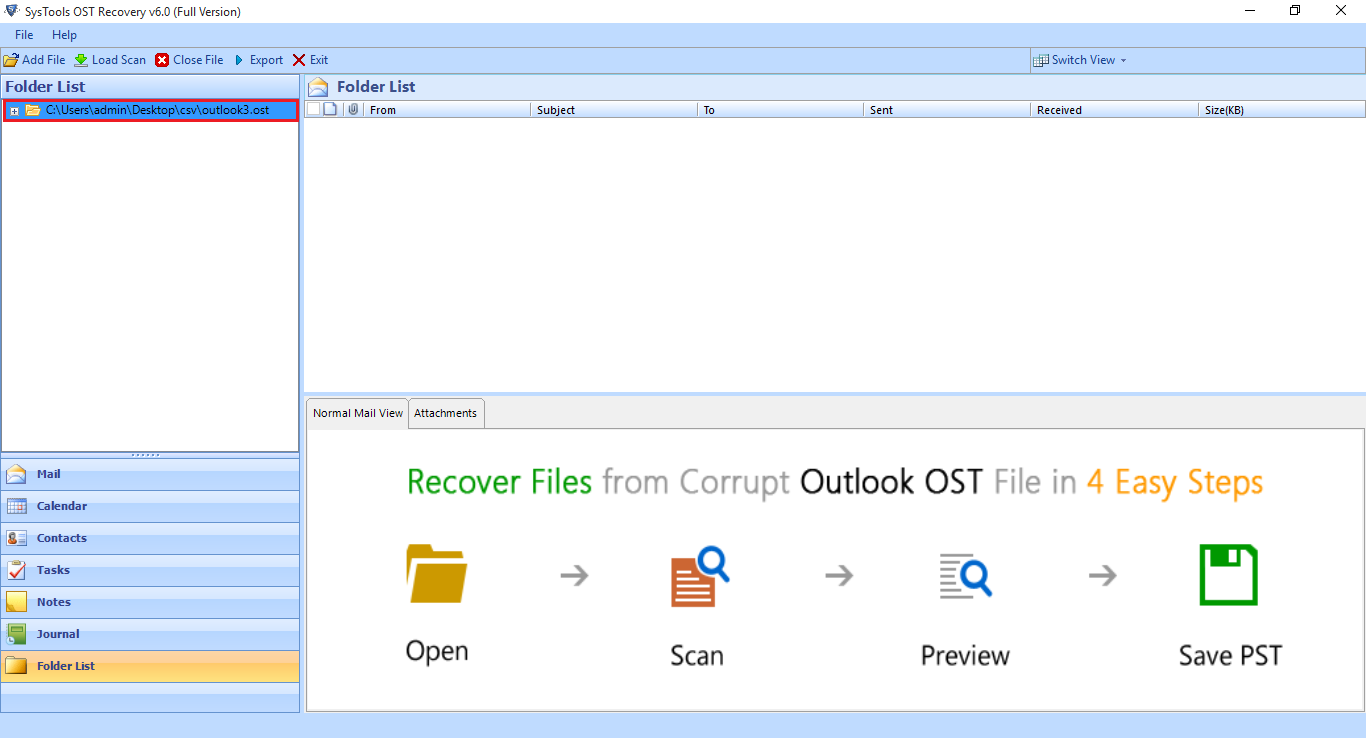Click the red Close File icon

tap(162, 60)
